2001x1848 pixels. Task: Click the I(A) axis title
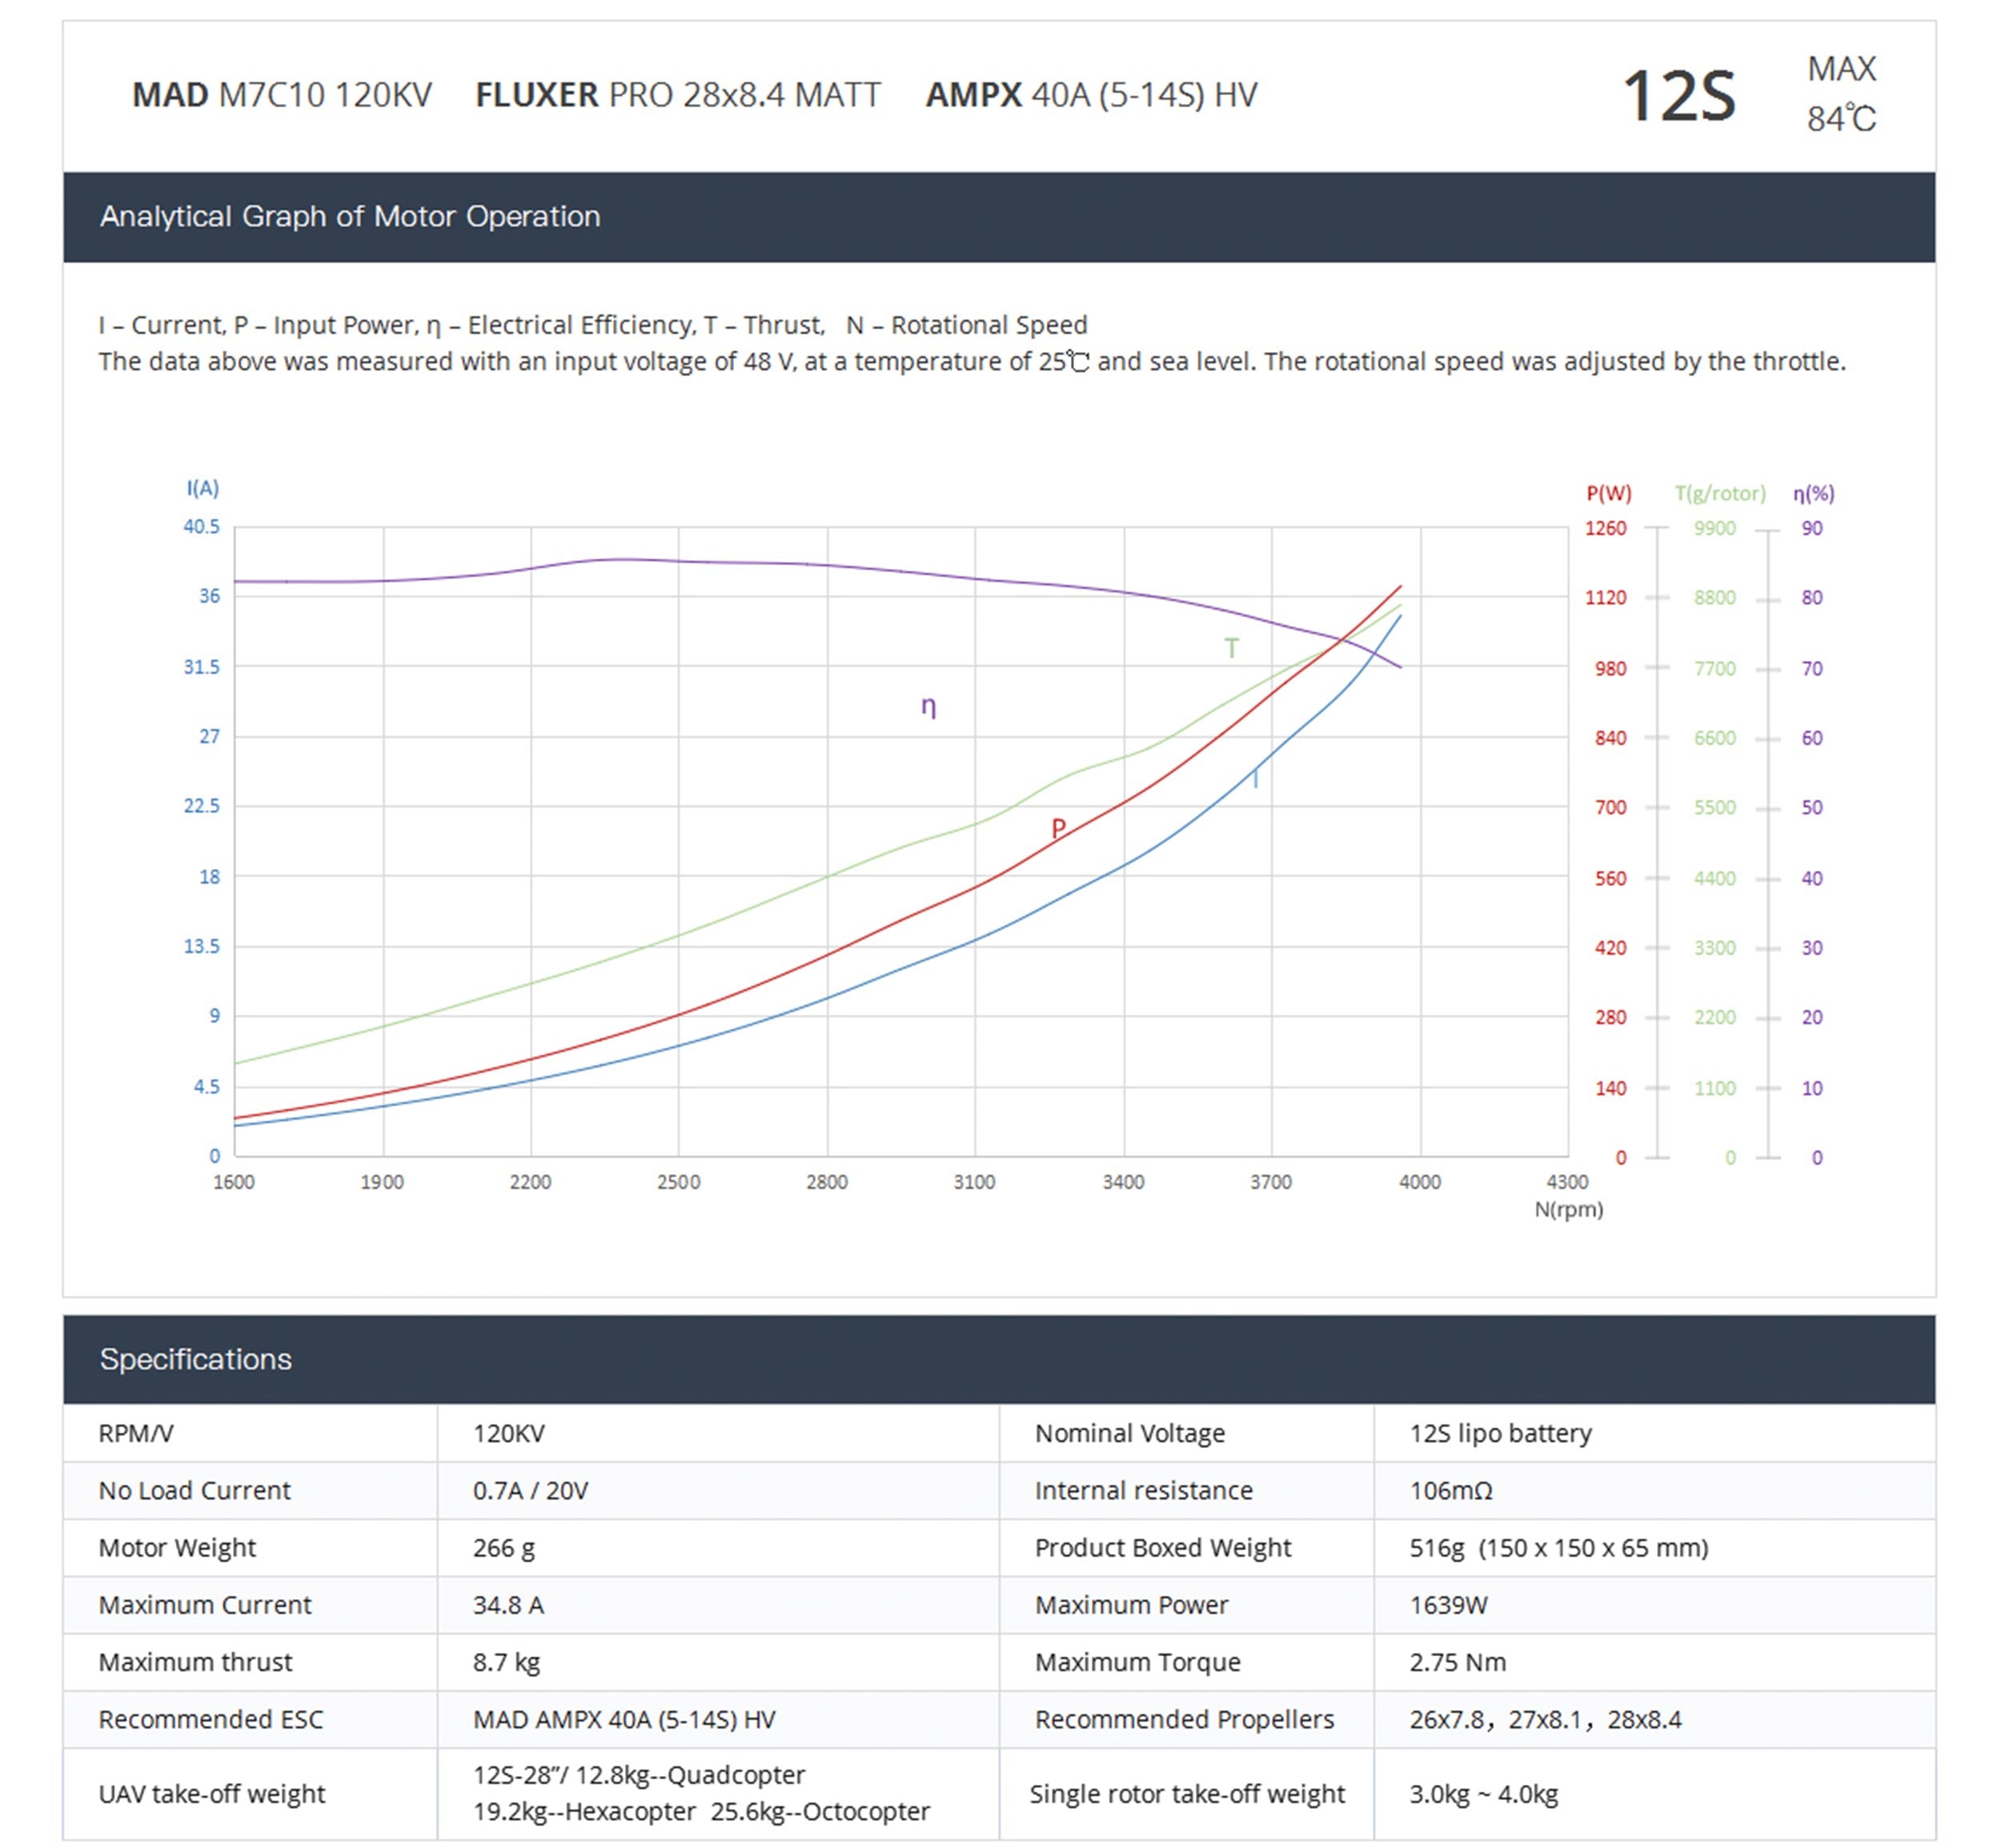[x=202, y=488]
